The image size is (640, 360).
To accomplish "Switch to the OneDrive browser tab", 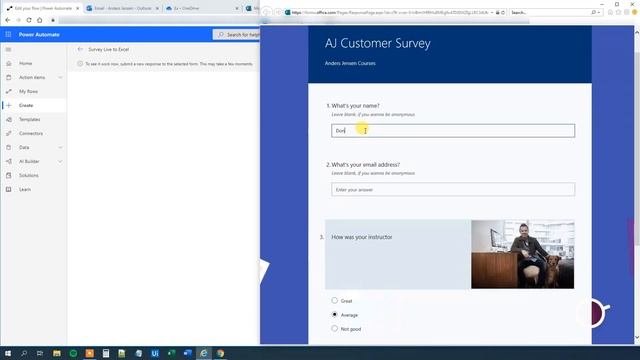I will (202, 8).
